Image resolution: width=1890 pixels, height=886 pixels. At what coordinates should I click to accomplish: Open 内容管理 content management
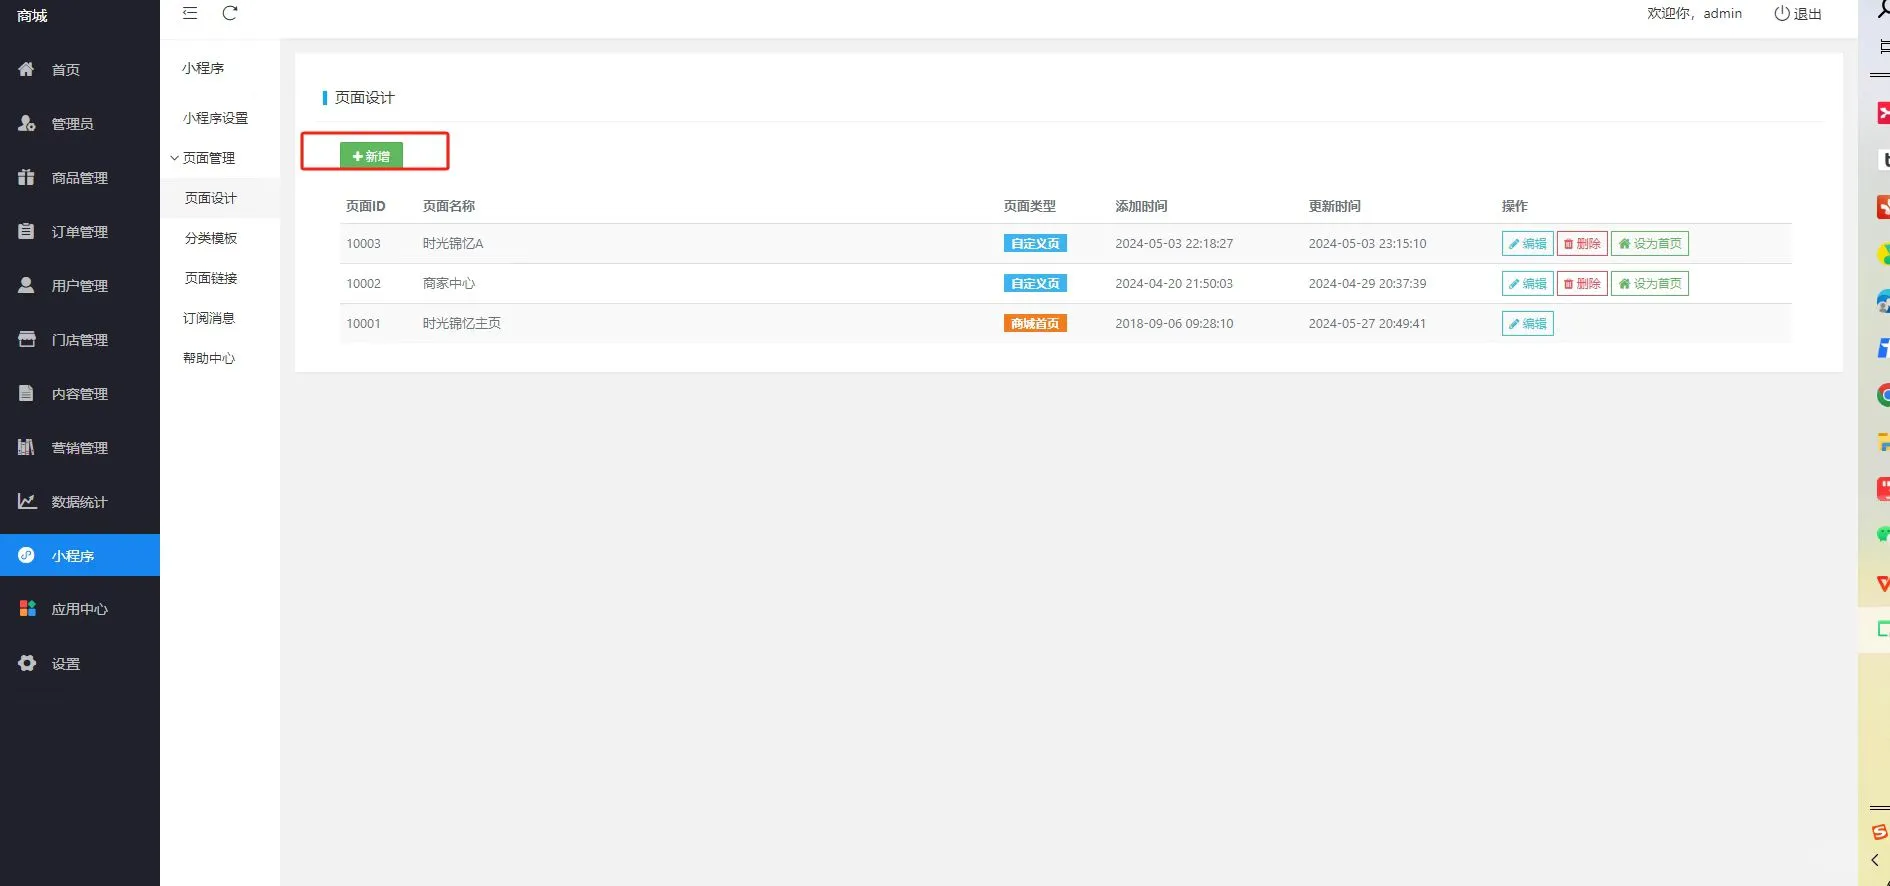point(80,394)
